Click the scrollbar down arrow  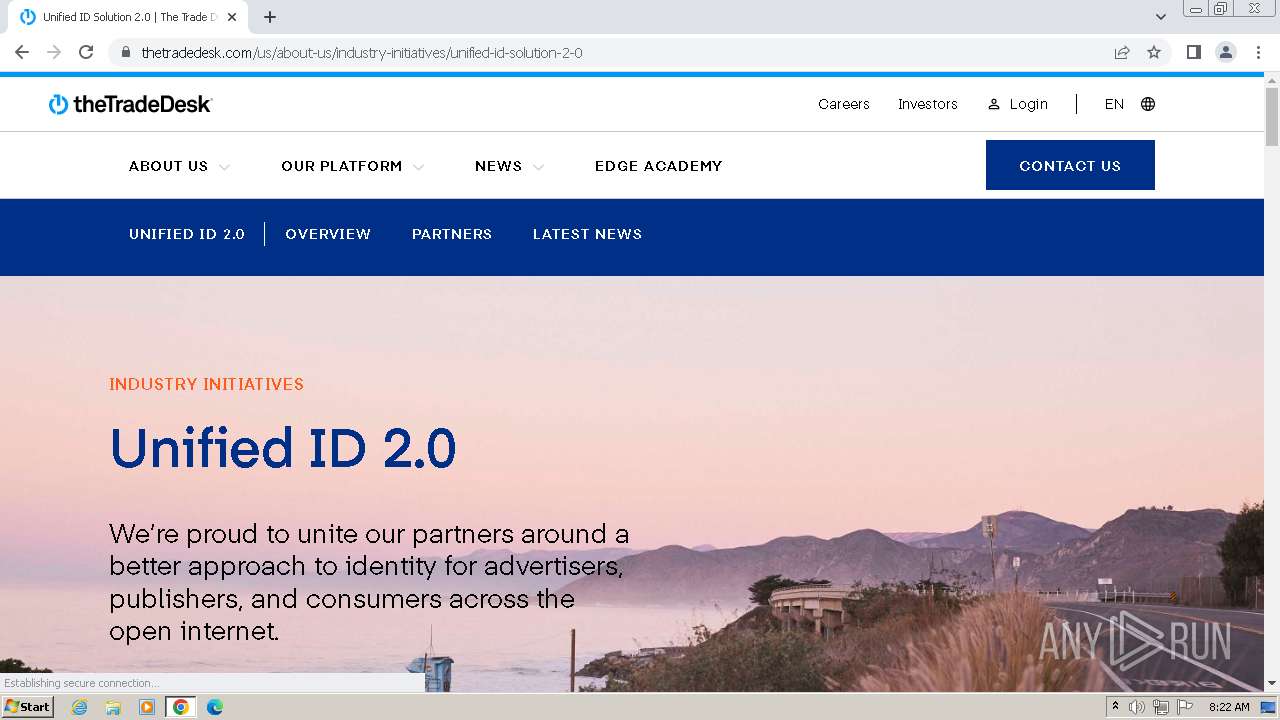[1272, 684]
